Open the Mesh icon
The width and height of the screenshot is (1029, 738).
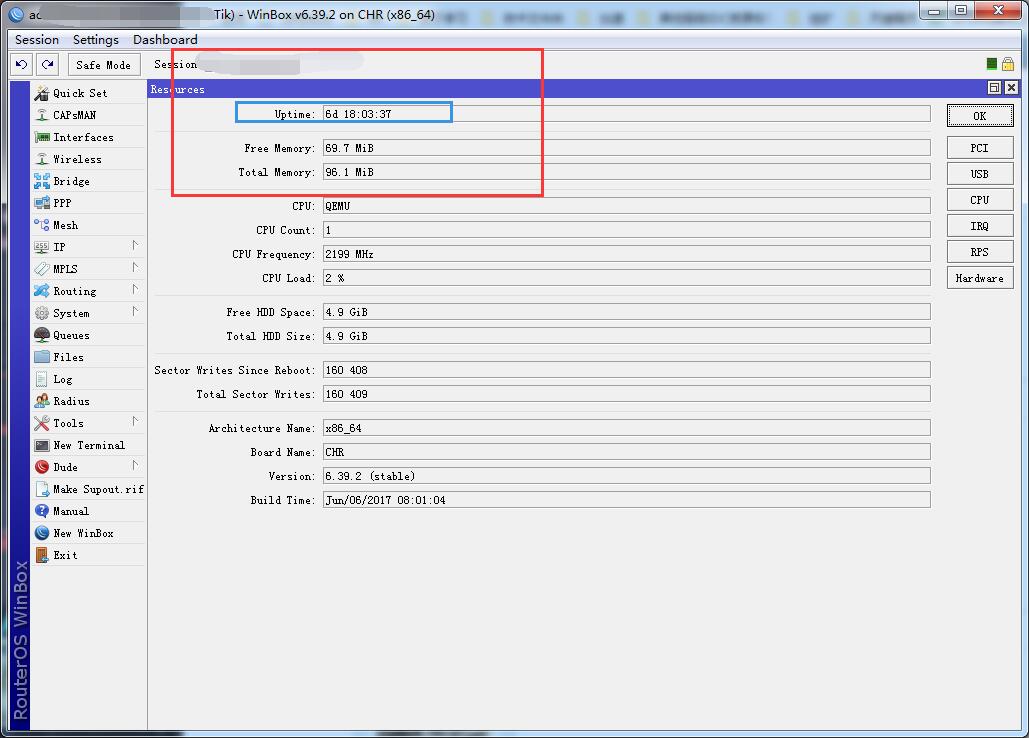42,225
